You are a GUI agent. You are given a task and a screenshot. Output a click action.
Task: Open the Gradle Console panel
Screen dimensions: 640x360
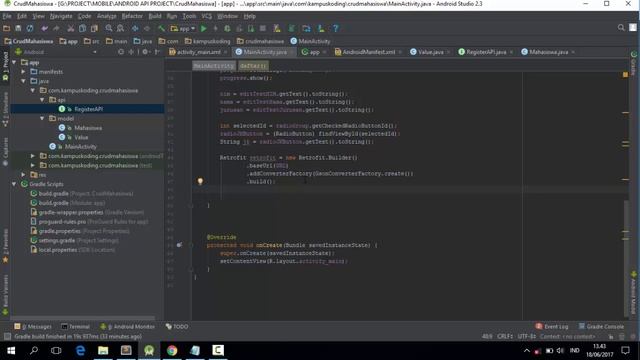601,327
